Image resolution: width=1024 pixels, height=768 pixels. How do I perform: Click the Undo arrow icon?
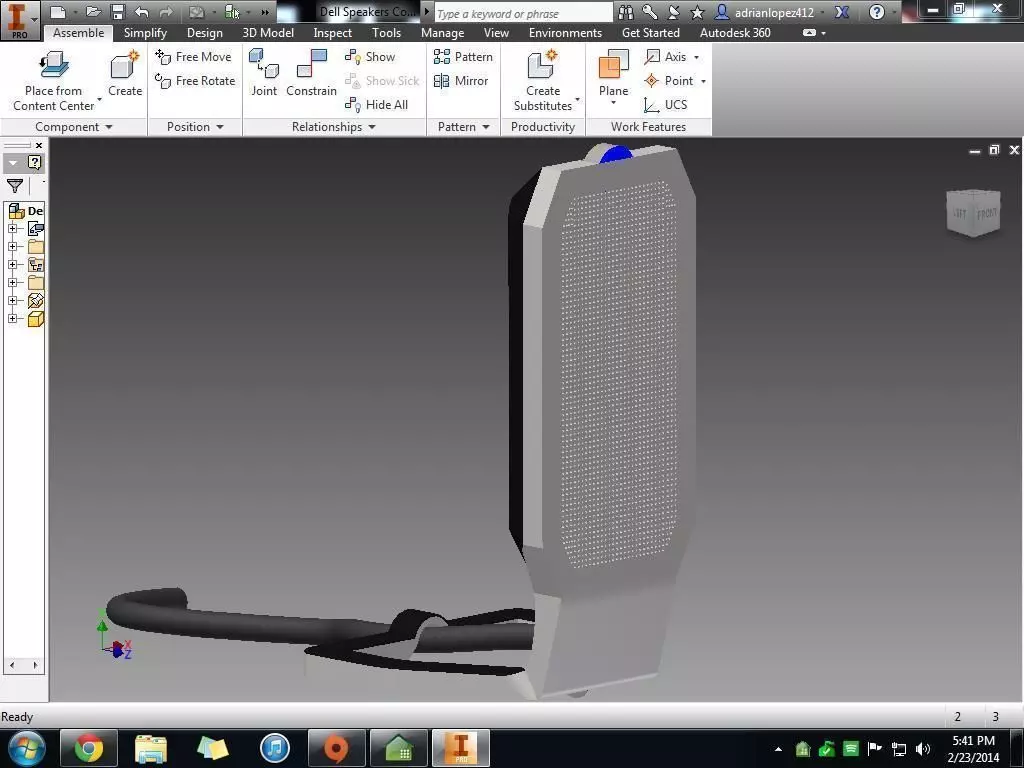(x=142, y=12)
